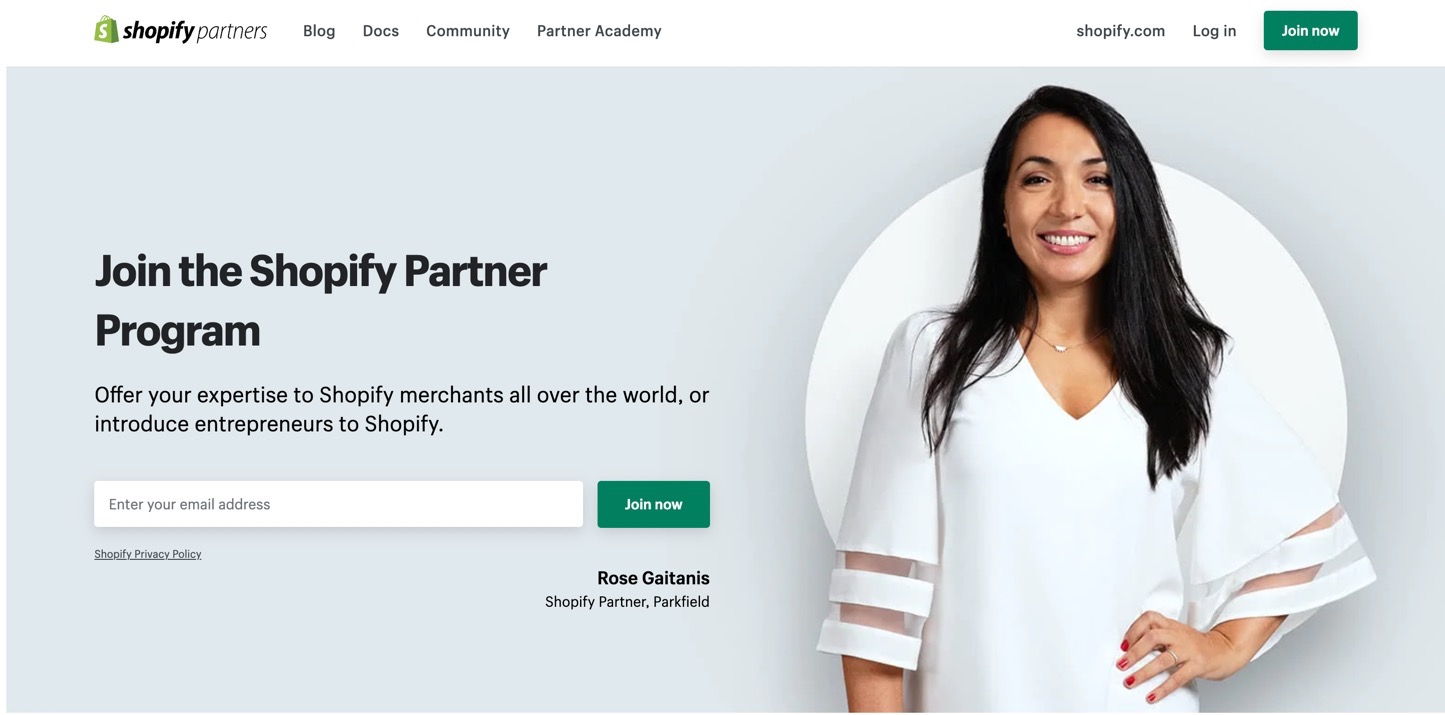Go to the Community page
1445x715 pixels.
468,31
